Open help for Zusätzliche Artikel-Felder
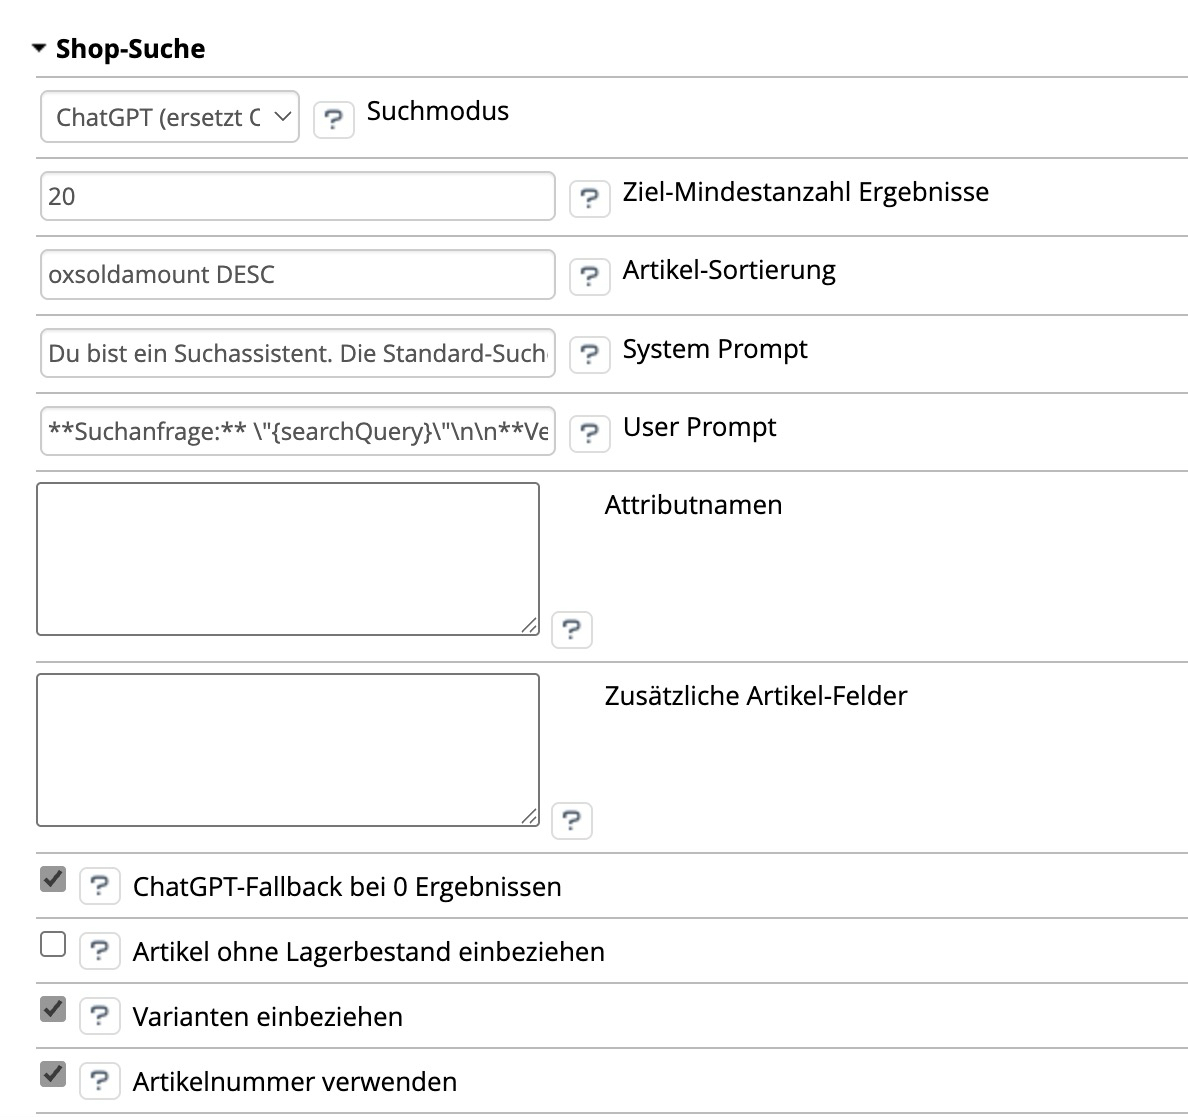Screen dimensions: 1188x1120 point(572,821)
